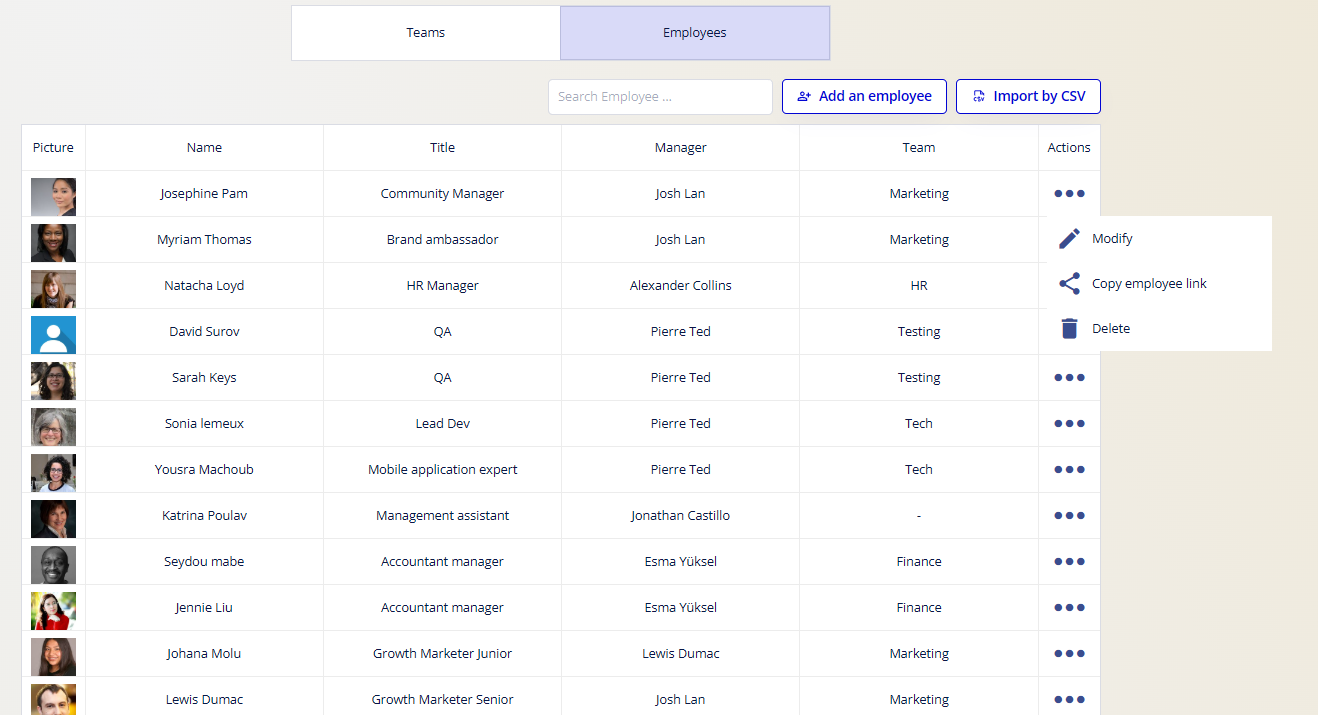
Task: Click the name David Surov
Action: point(204,332)
